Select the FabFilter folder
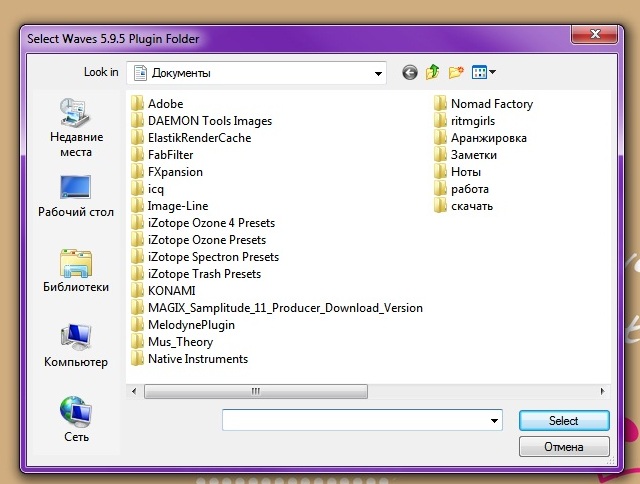 [170, 155]
